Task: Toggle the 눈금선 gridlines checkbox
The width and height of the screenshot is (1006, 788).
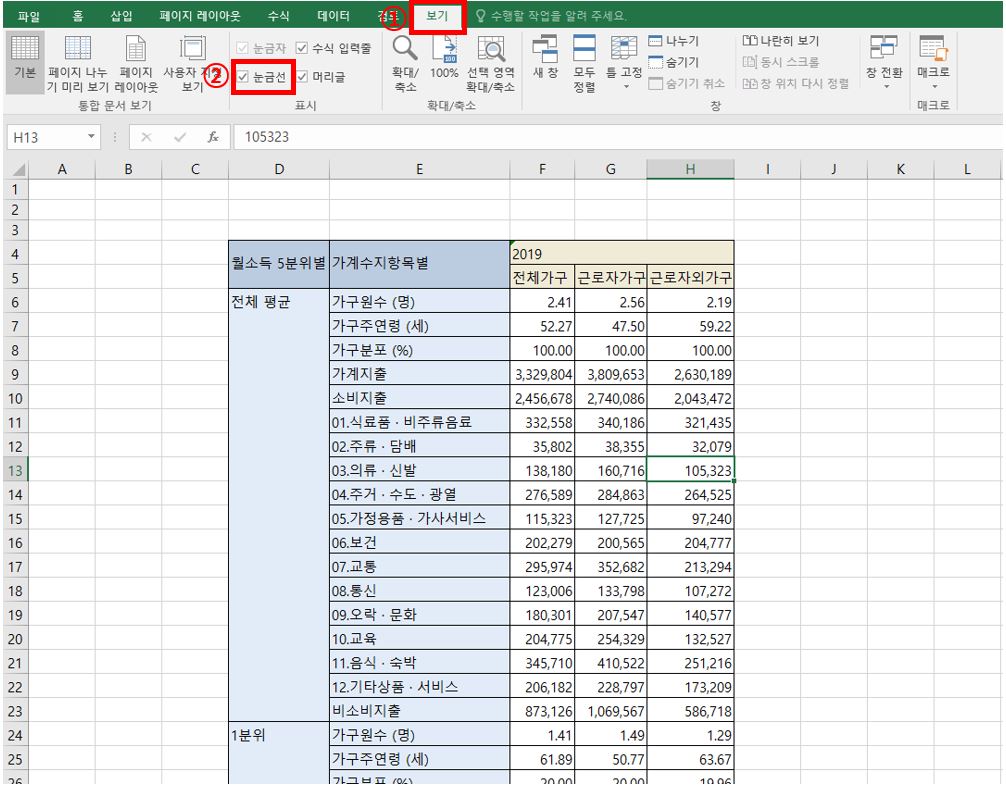Action: tap(243, 77)
